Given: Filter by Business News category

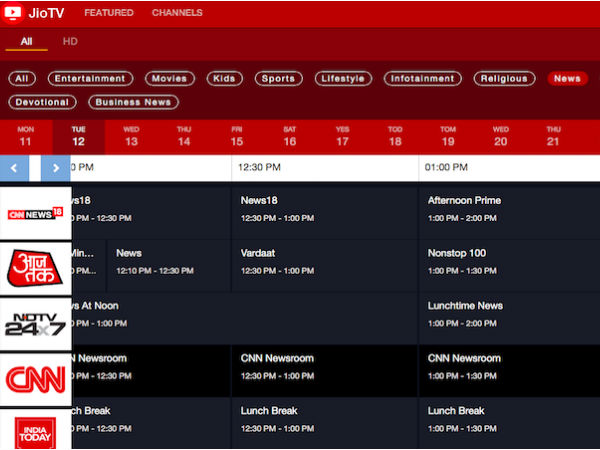Looking at the screenshot, I should [x=134, y=102].
